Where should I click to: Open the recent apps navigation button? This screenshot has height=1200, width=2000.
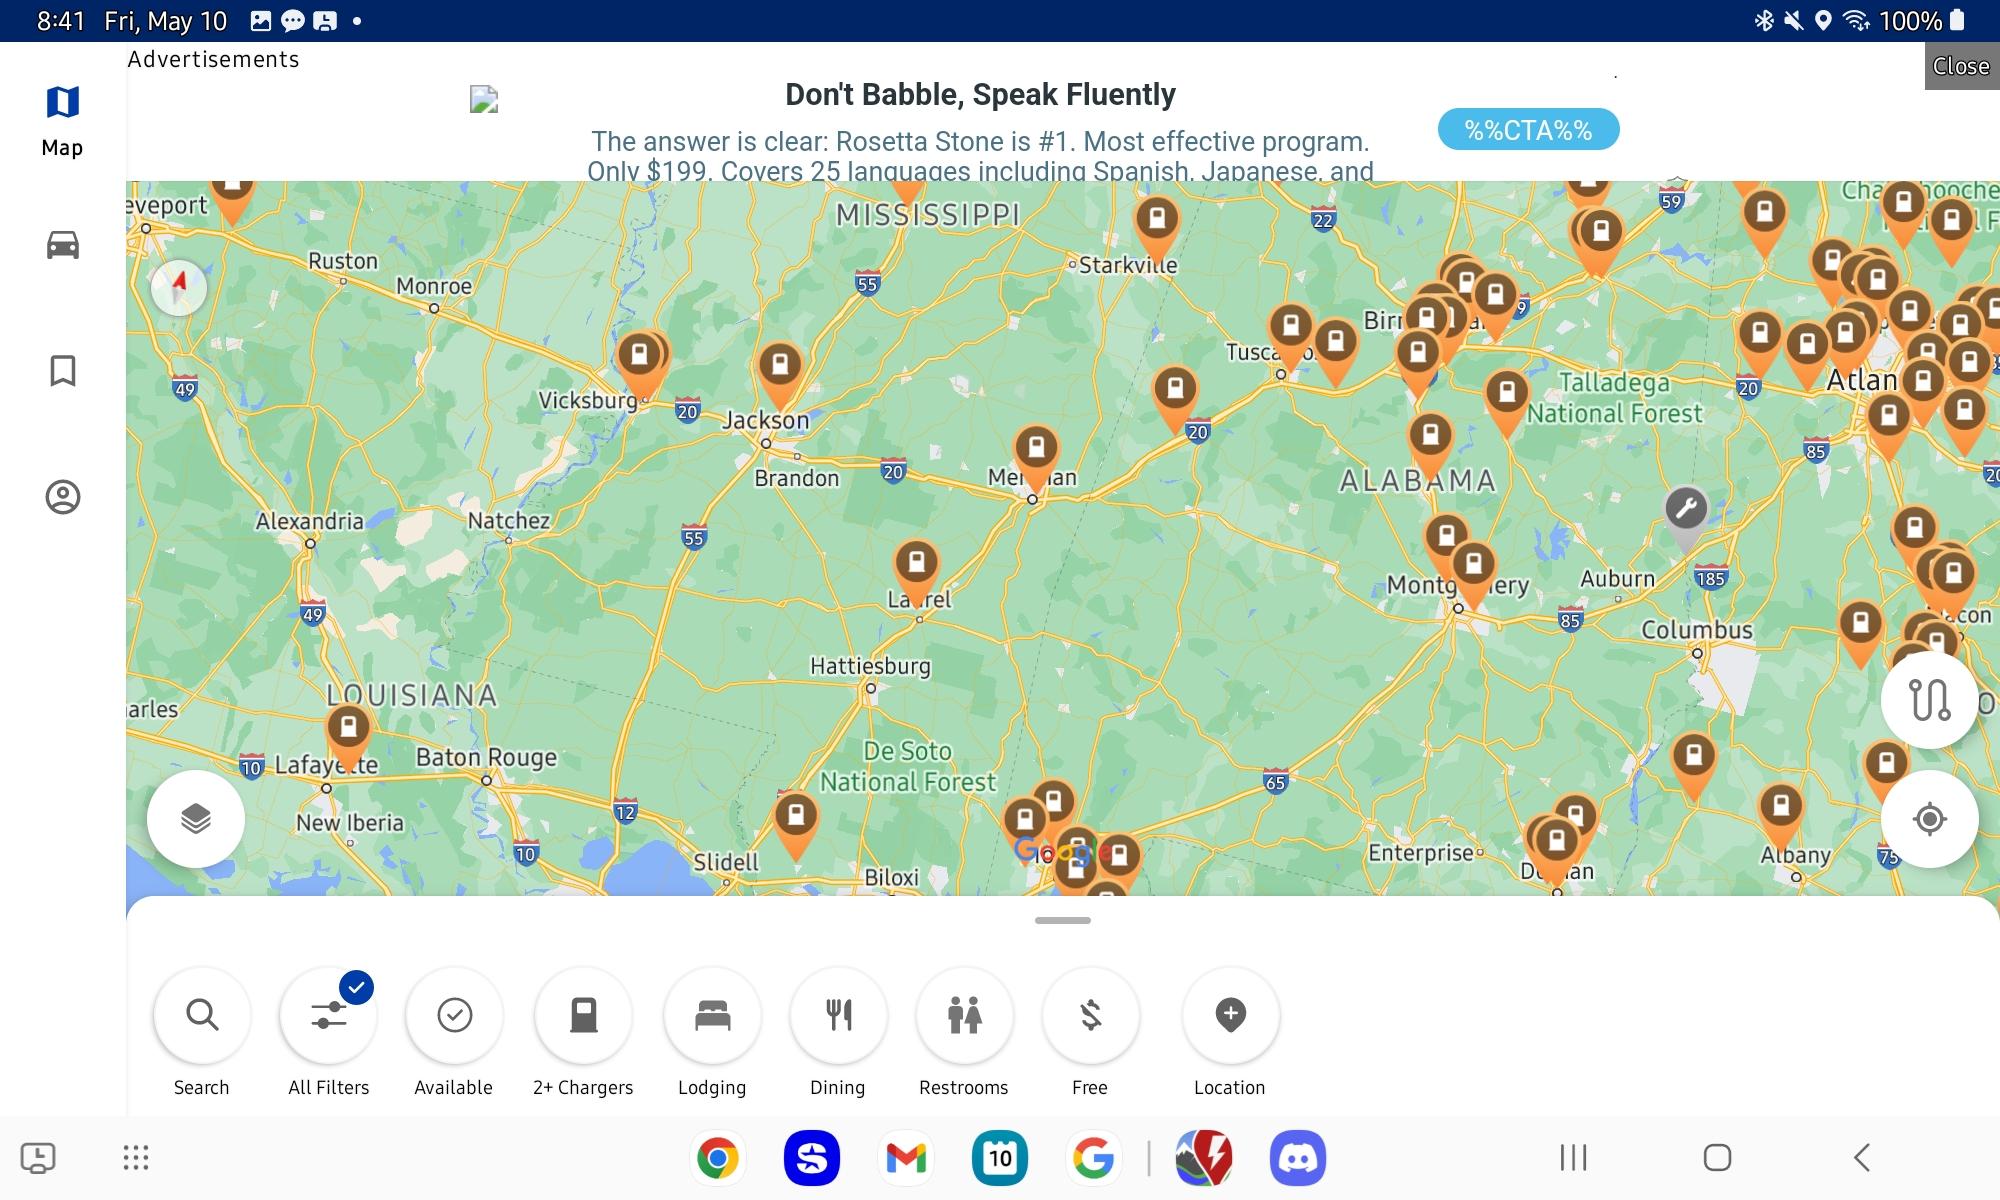click(1573, 1158)
